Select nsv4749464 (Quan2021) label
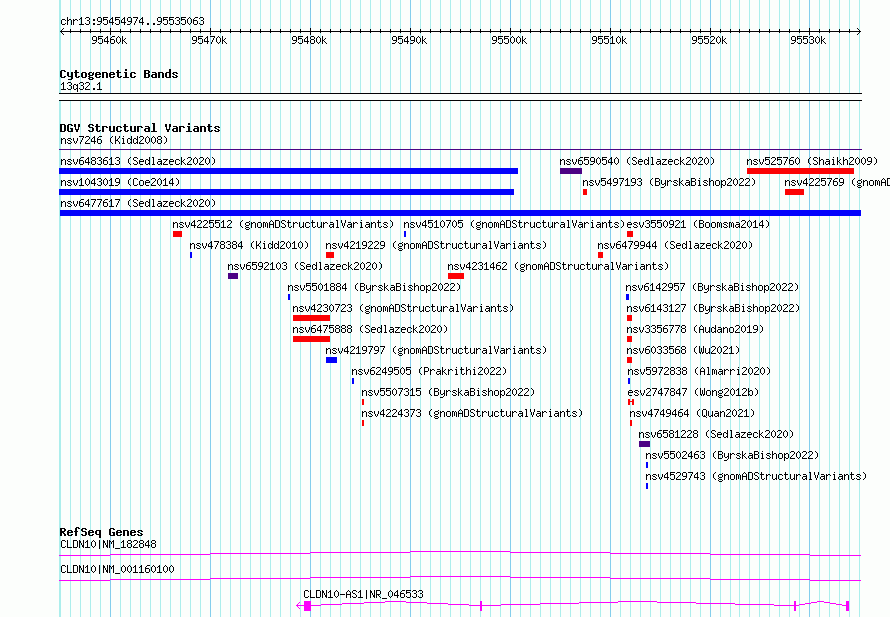This screenshot has height=617, width=890. (692, 413)
